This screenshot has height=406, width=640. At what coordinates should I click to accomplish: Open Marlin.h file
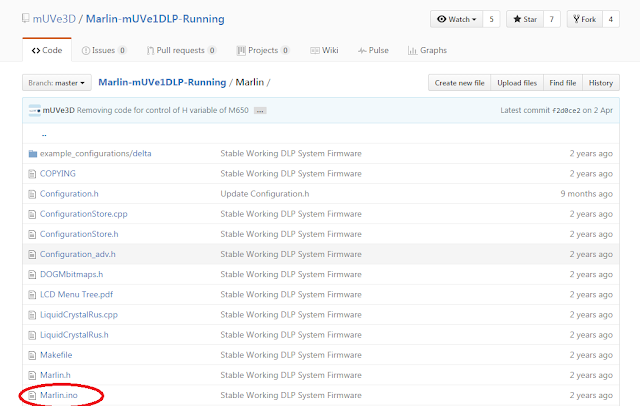coord(55,375)
